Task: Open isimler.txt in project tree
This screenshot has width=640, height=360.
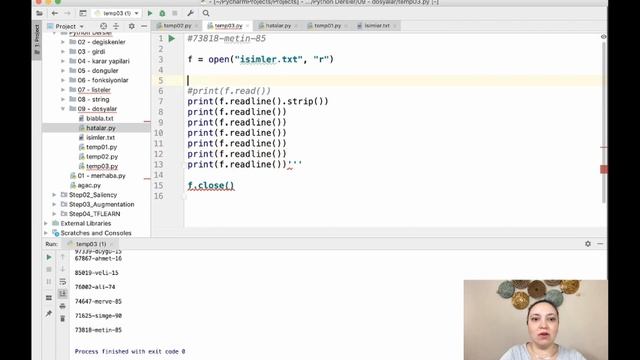Action: click(x=100, y=138)
